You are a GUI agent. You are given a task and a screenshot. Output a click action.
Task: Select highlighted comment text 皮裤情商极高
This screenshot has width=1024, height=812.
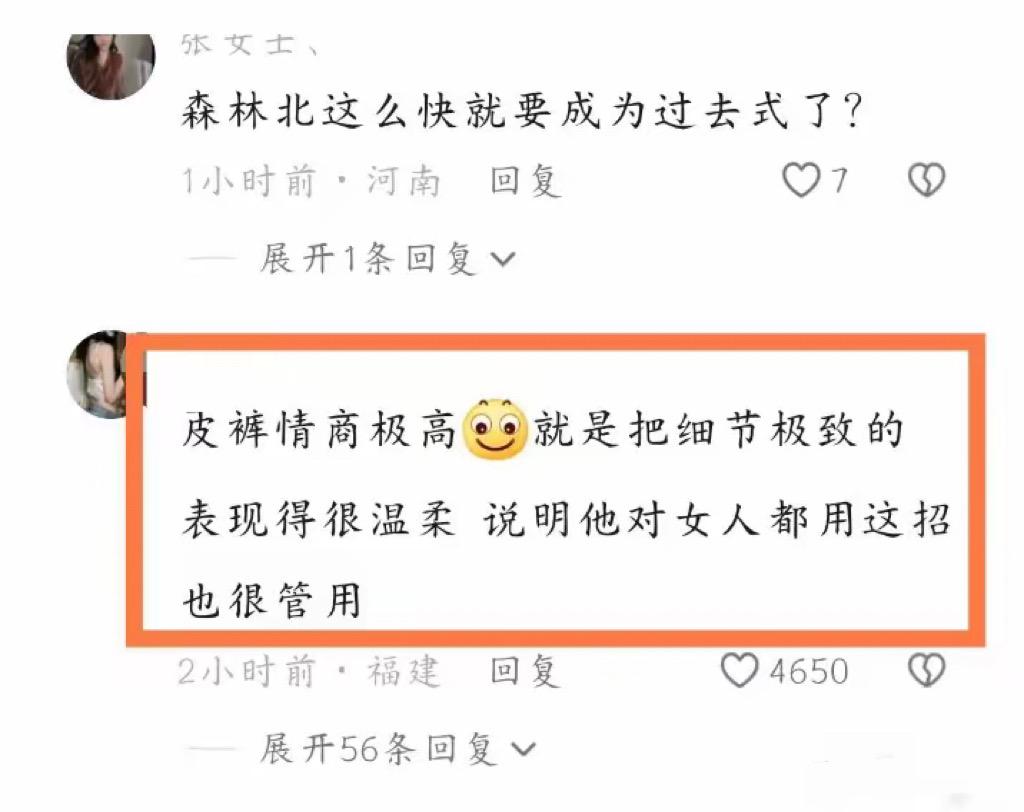pos(318,430)
